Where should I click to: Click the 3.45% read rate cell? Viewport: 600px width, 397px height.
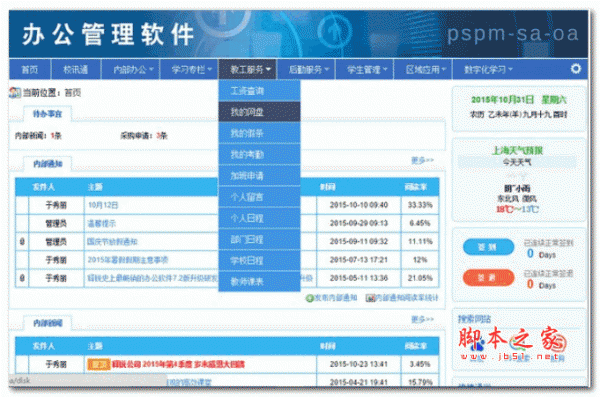pyautogui.click(x=420, y=364)
